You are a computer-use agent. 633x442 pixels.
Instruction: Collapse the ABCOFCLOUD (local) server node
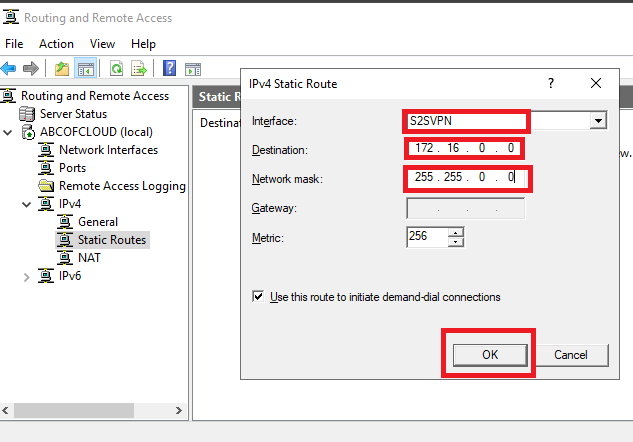click(x=11, y=132)
